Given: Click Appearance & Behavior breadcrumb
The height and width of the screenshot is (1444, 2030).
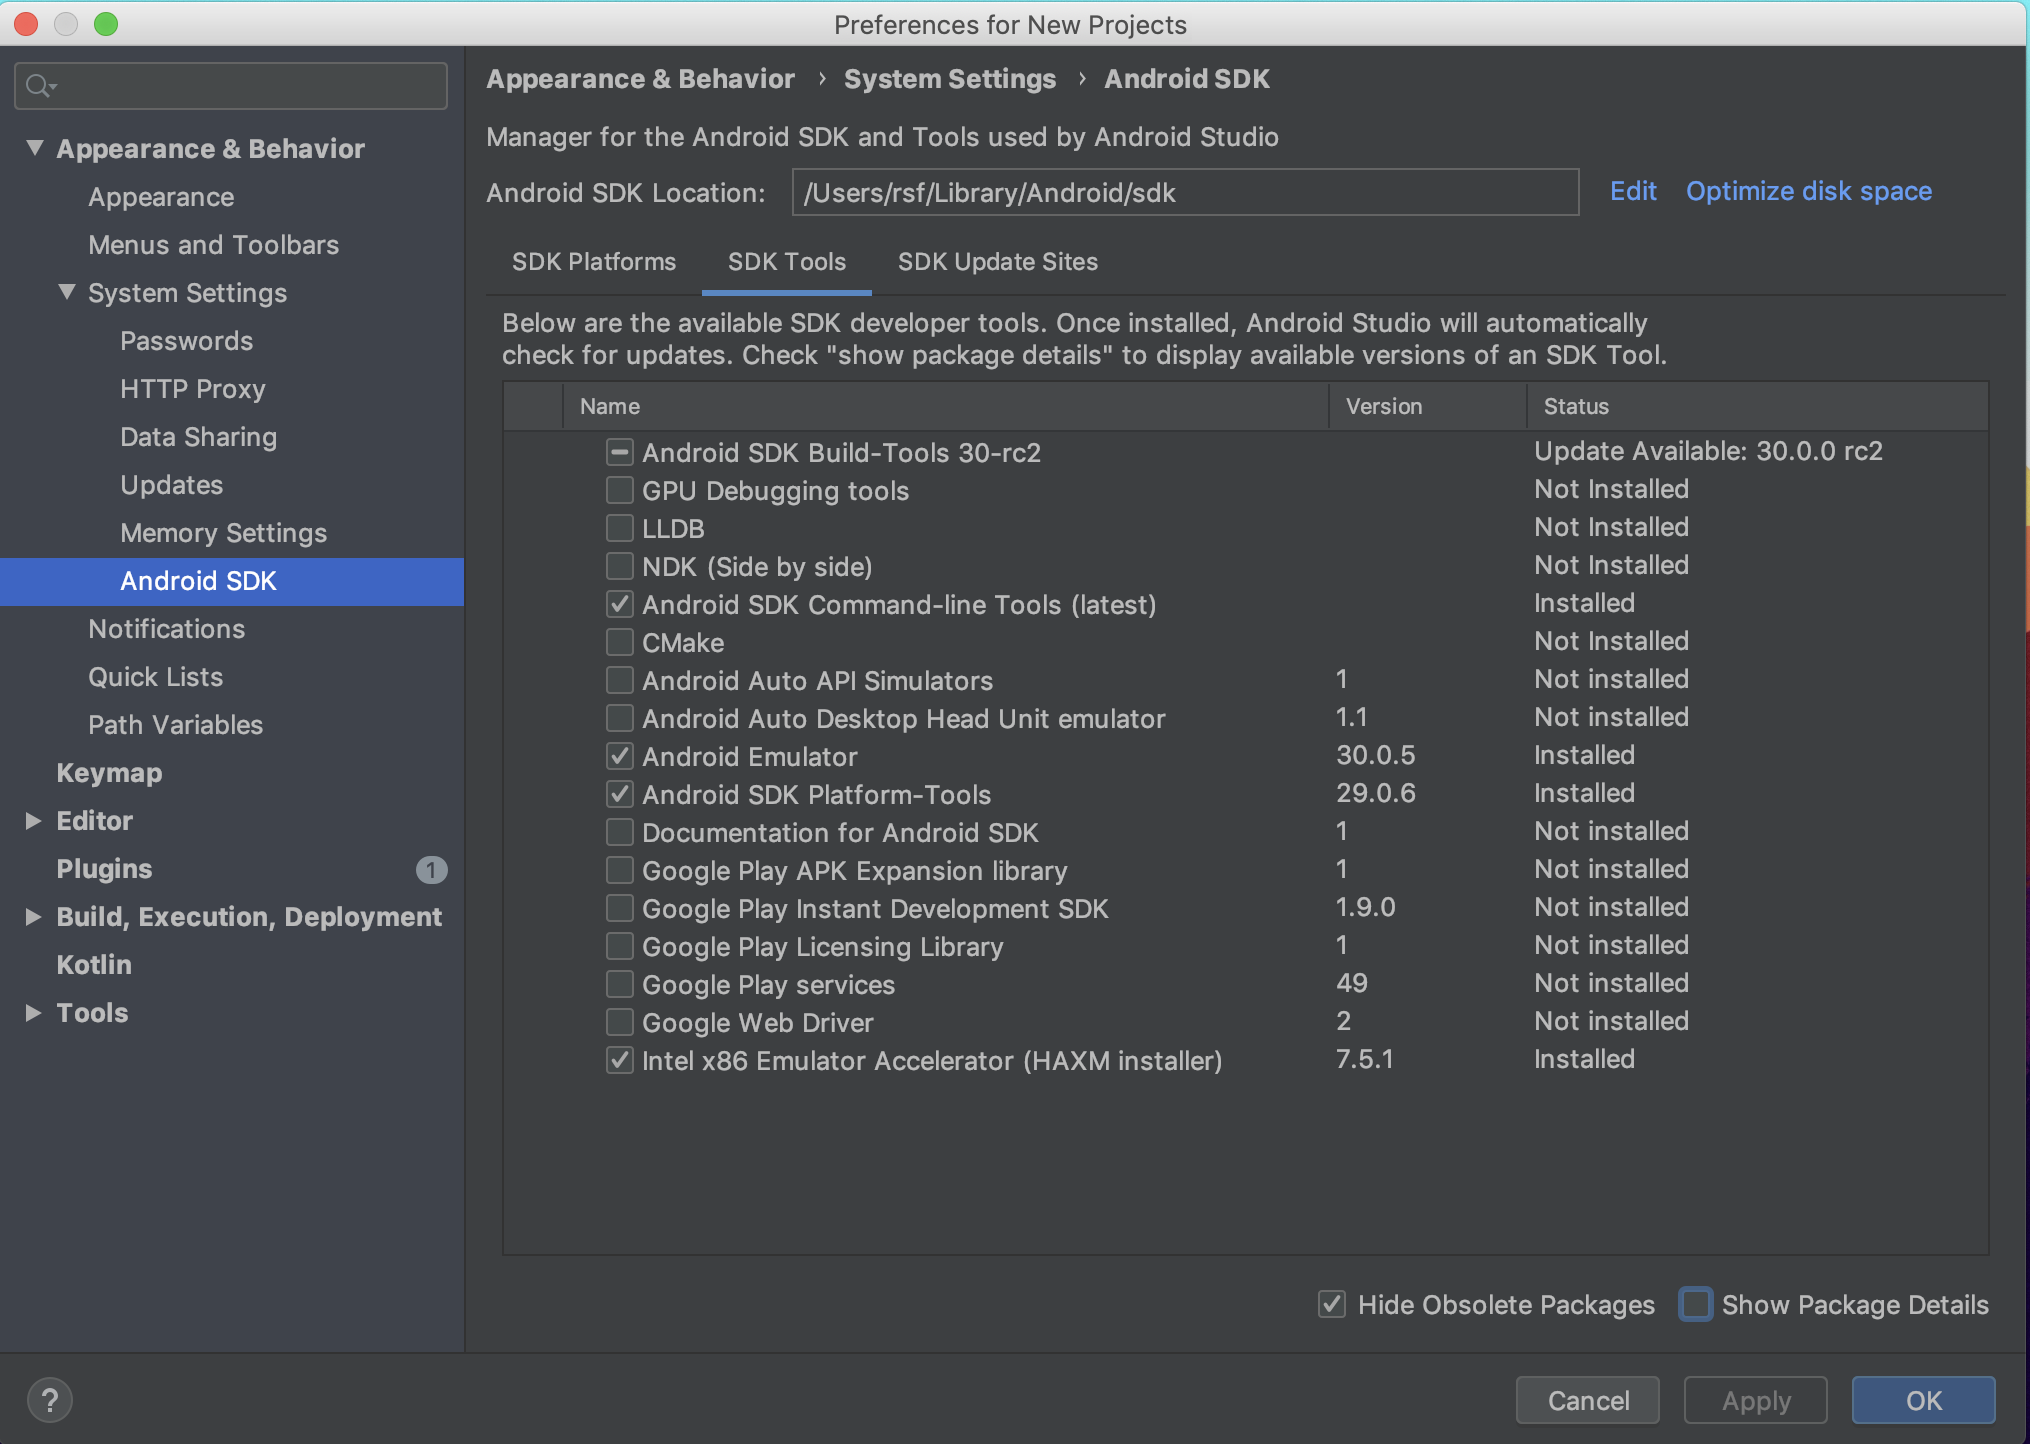Looking at the screenshot, I should coord(641,79).
